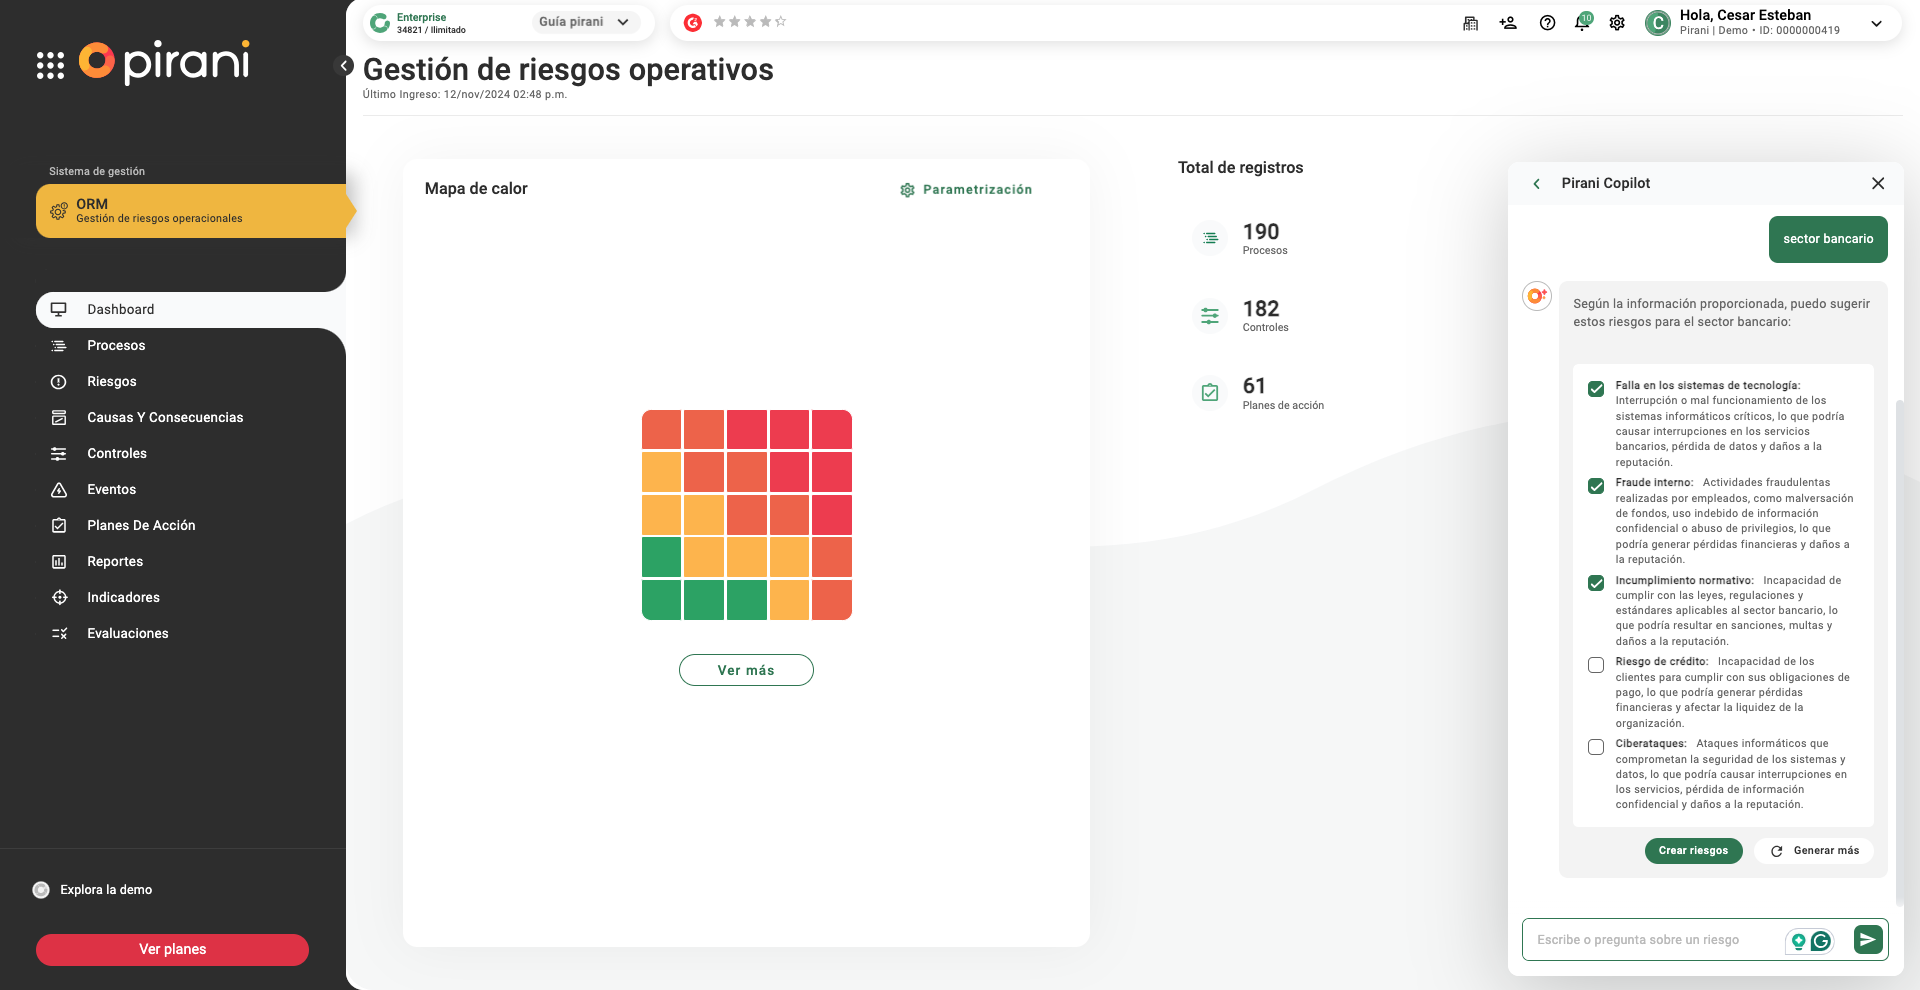This screenshot has height=990, width=1920.
Task: Send the Copilot message with arrow icon
Action: pos(1867,940)
